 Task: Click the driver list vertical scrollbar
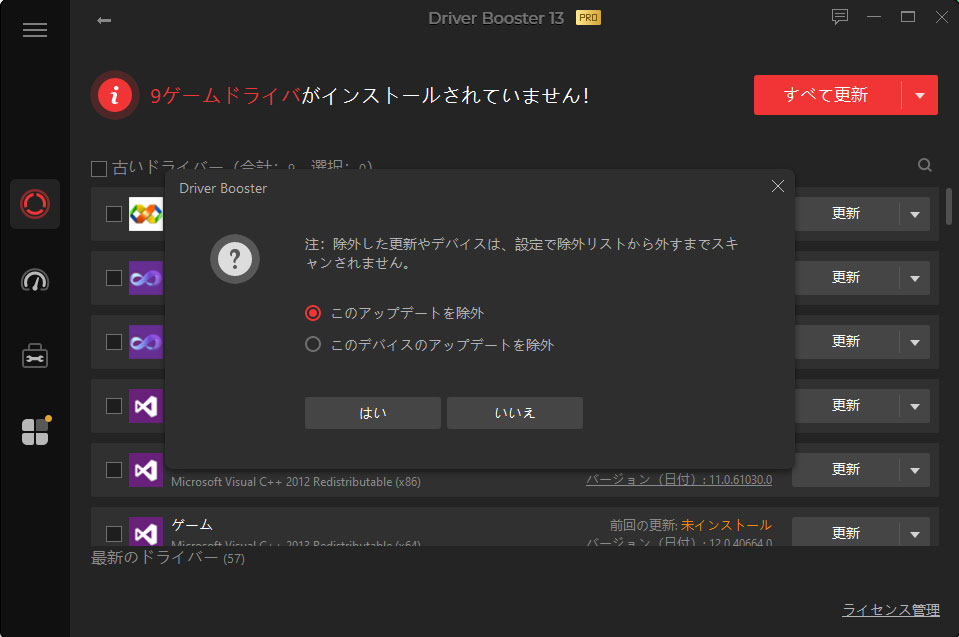click(x=949, y=207)
